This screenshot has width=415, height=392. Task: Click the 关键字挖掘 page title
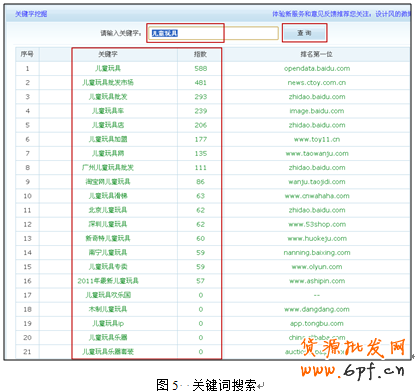point(31,14)
